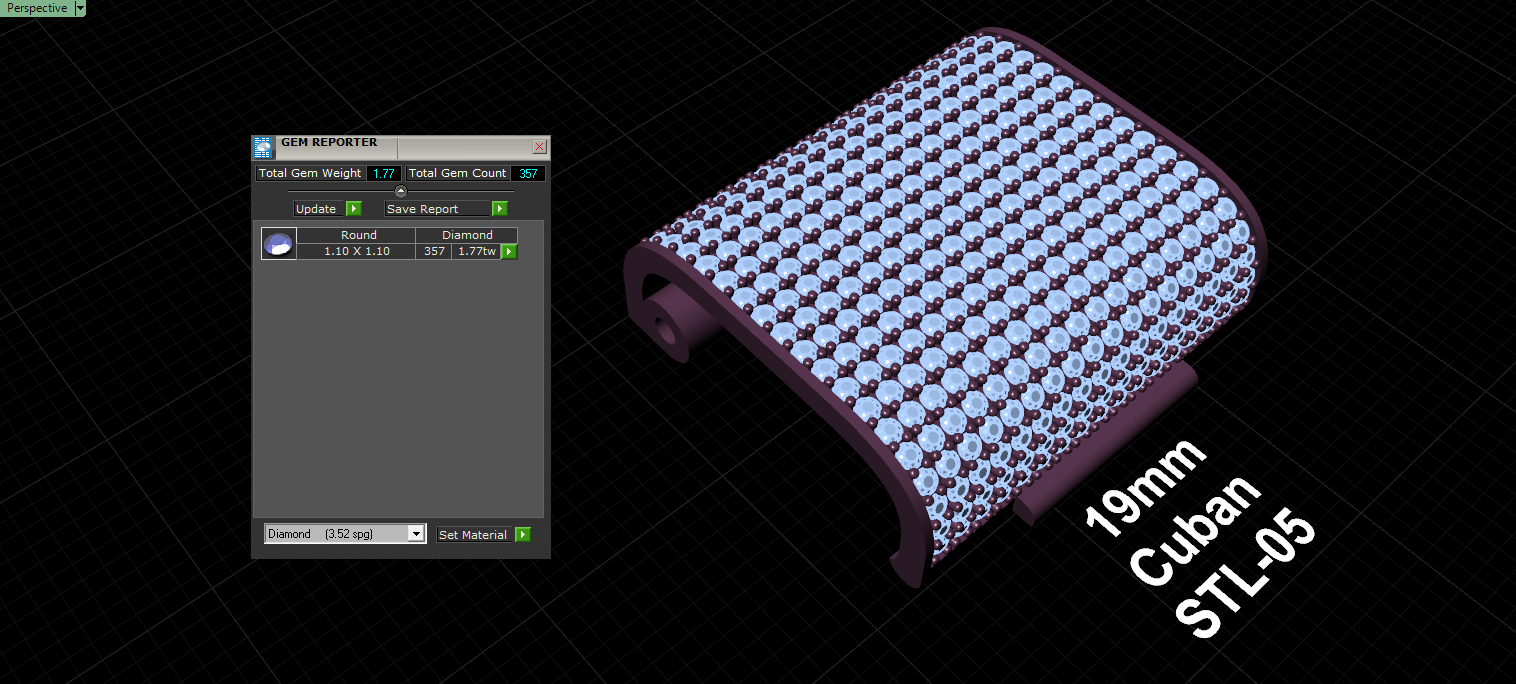1516x684 pixels.
Task: Select the Total Gem Count value field
Action: [x=528, y=173]
